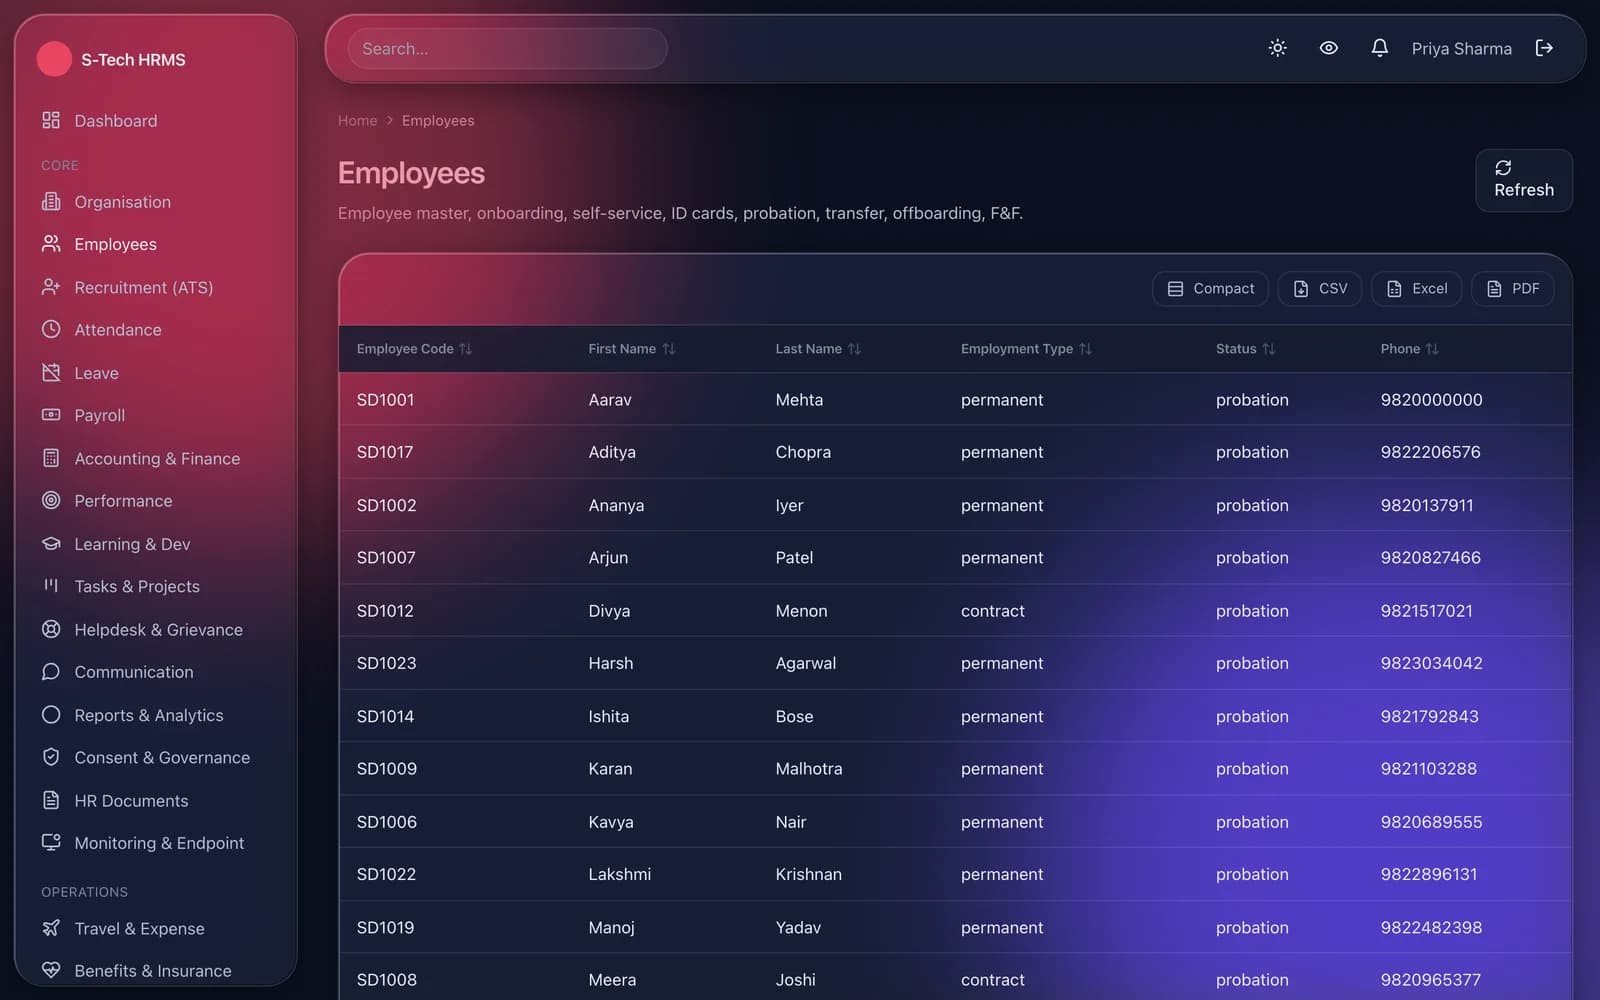Image resolution: width=1600 pixels, height=1000 pixels.
Task: Click the Refresh button
Action: pyautogui.click(x=1524, y=180)
